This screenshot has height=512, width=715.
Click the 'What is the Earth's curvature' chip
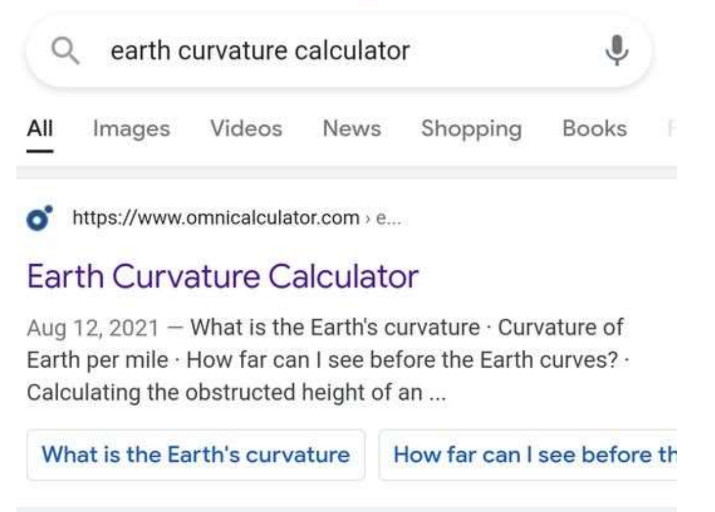(196, 455)
